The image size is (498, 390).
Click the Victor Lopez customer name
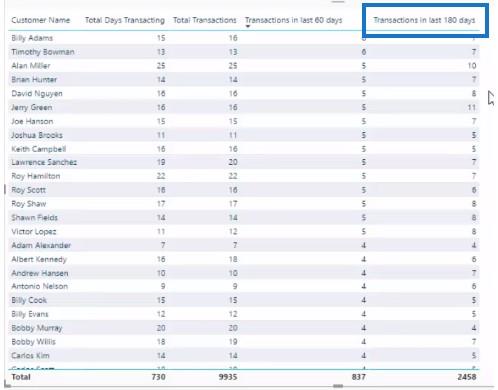34,232
